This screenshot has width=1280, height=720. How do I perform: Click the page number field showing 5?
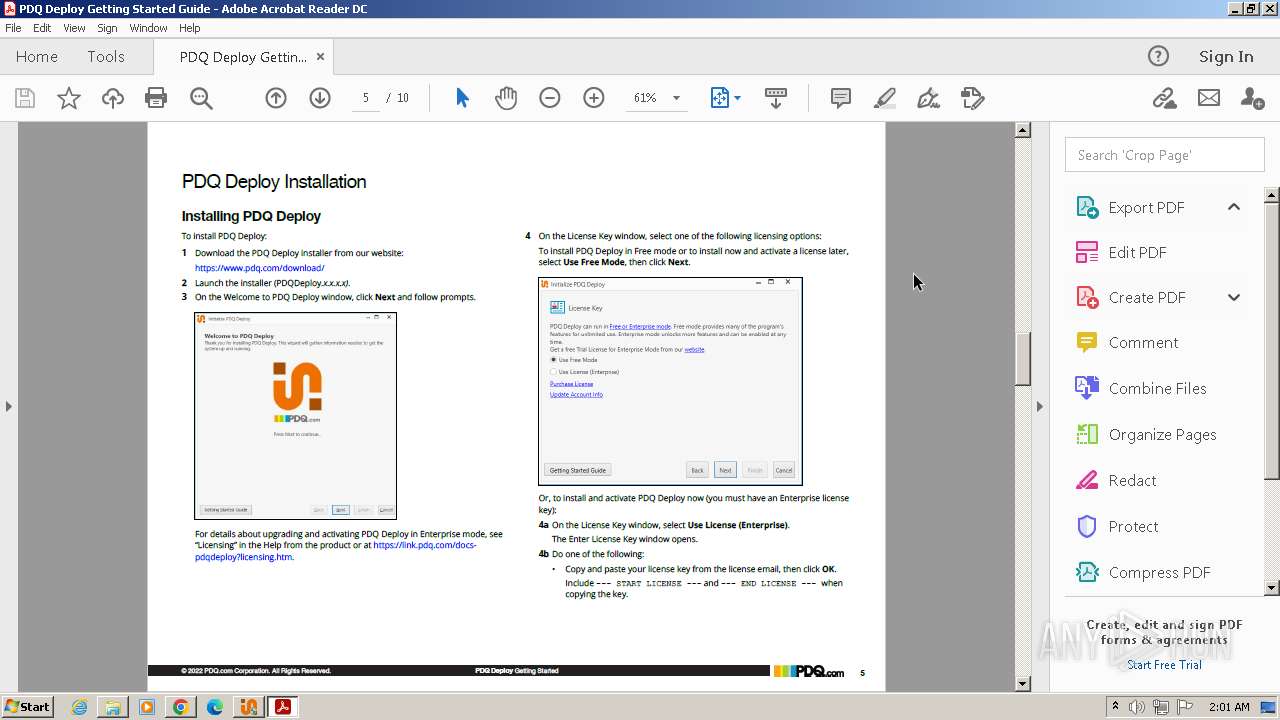tap(365, 98)
